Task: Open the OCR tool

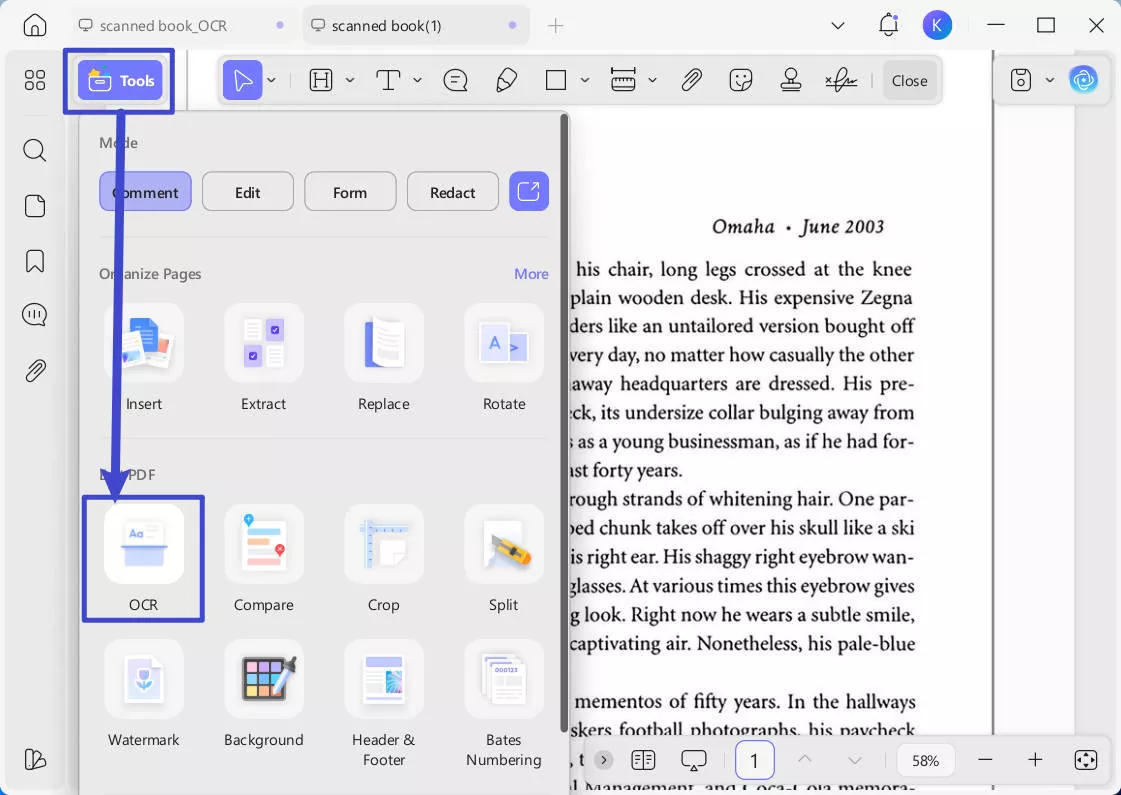Action: click(x=143, y=544)
